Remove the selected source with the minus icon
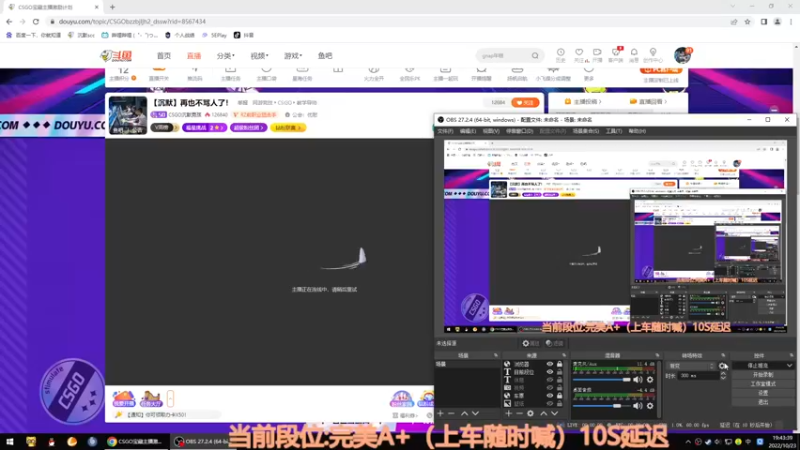Viewport: 800px width, 450px height. [x=519, y=413]
